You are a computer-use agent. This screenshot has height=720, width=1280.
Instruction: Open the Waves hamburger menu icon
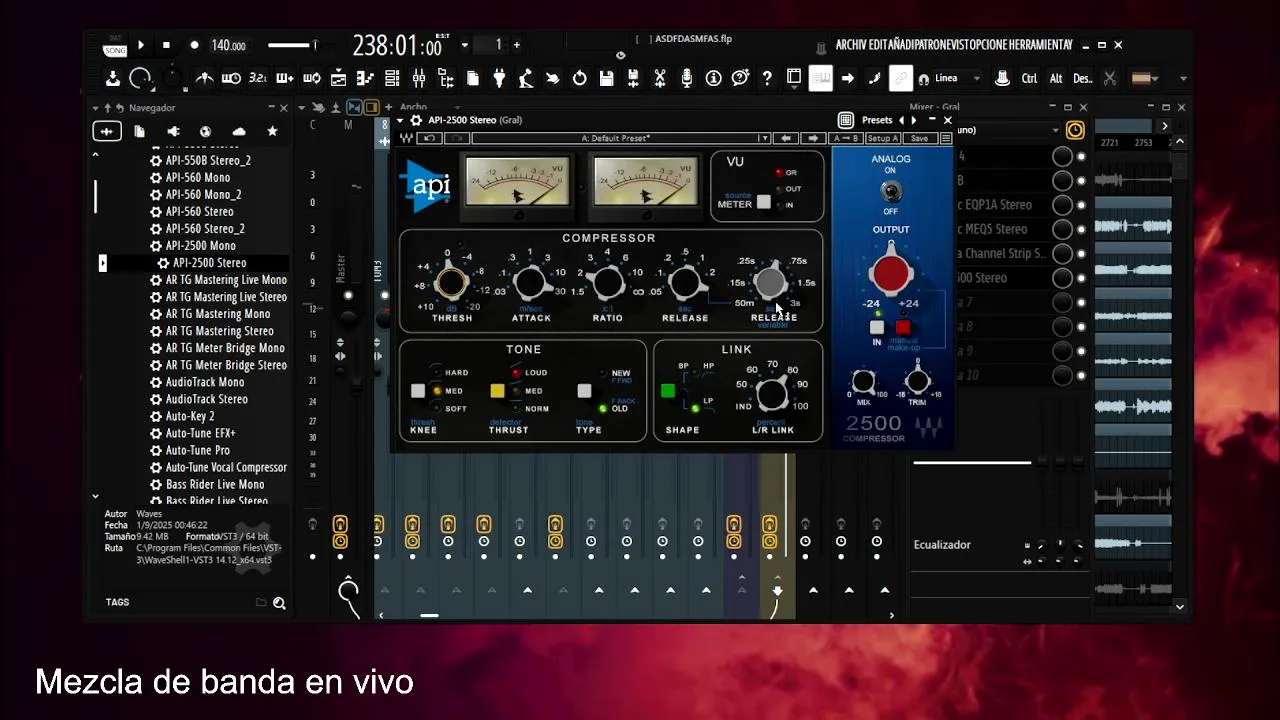click(x=945, y=138)
